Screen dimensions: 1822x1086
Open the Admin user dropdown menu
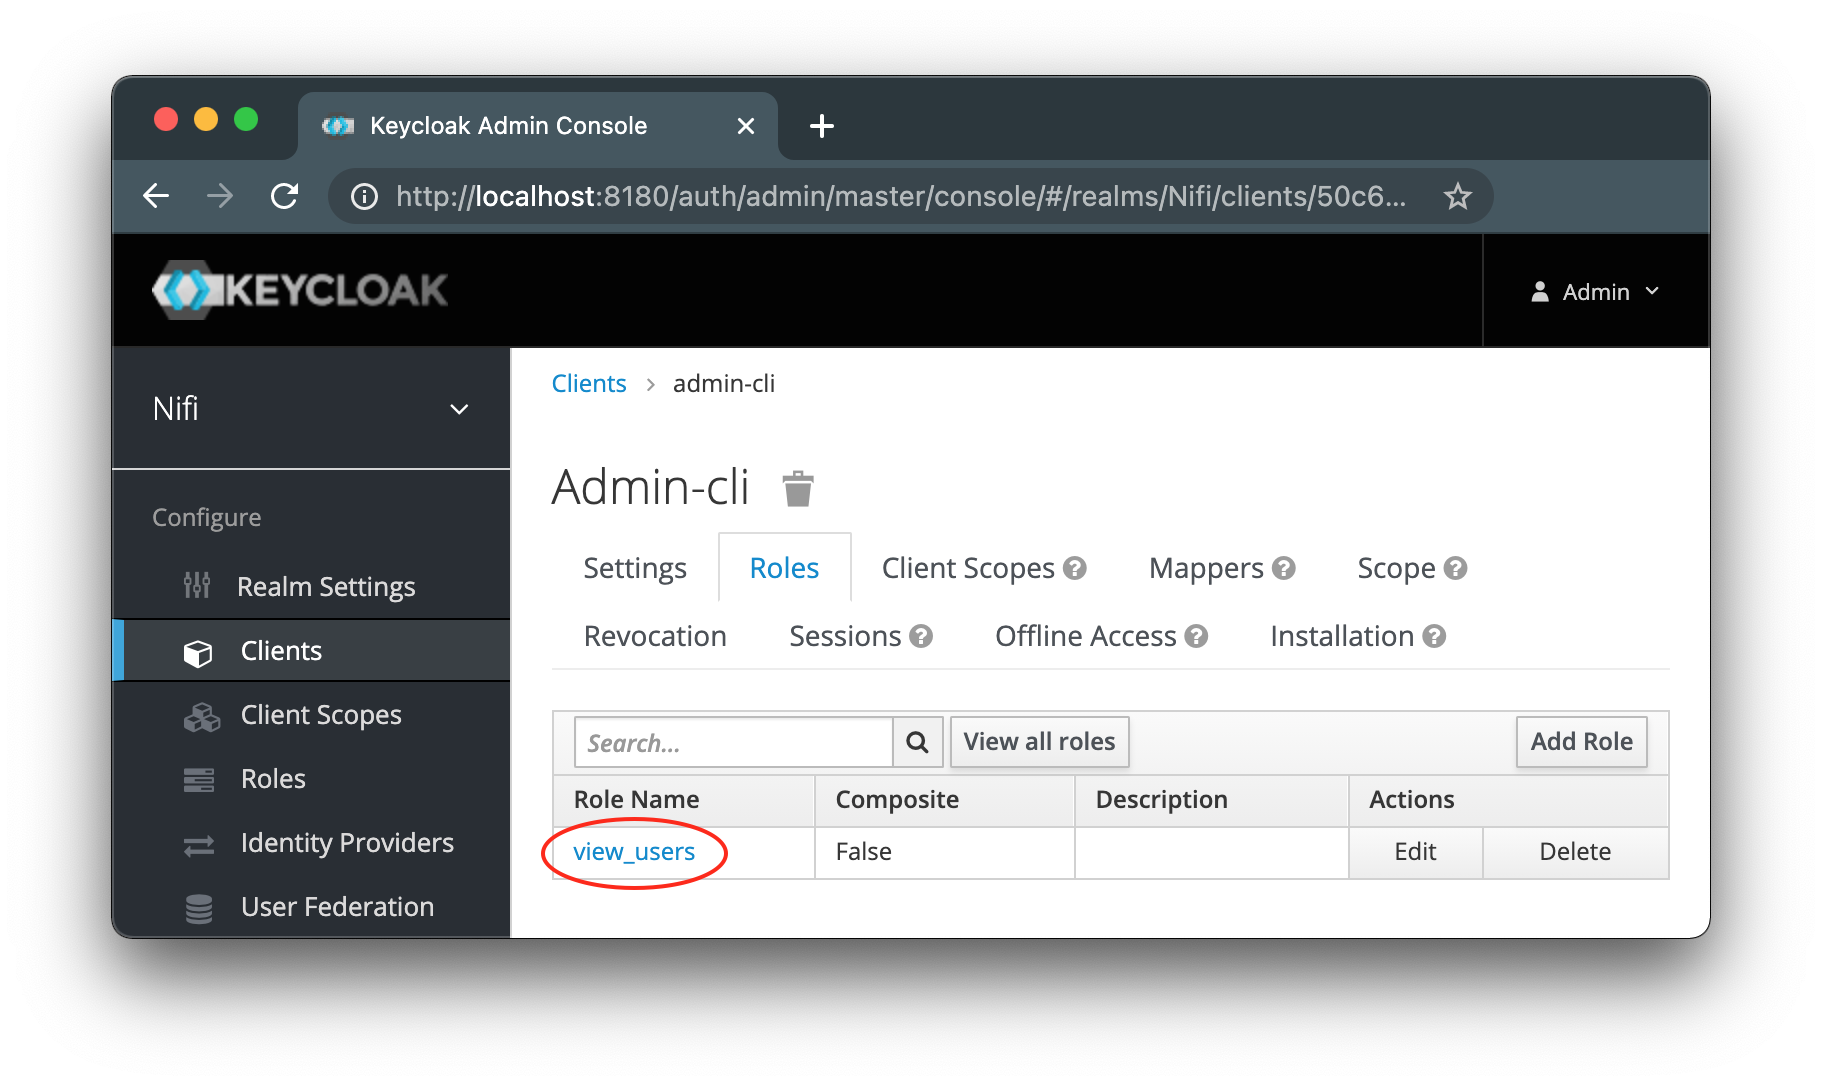(1596, 291)
